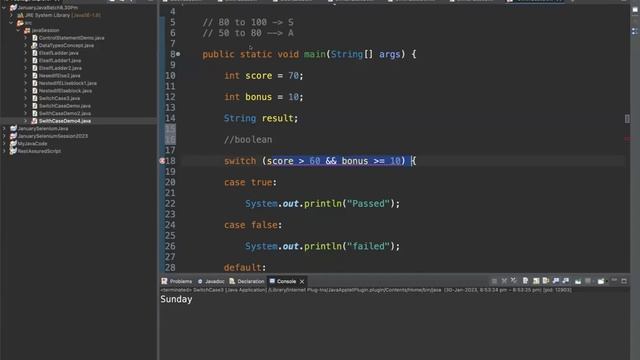Collapse the JanuaryJavaBatch project node
The image size is (640, 360).
[x=4, y=8]
